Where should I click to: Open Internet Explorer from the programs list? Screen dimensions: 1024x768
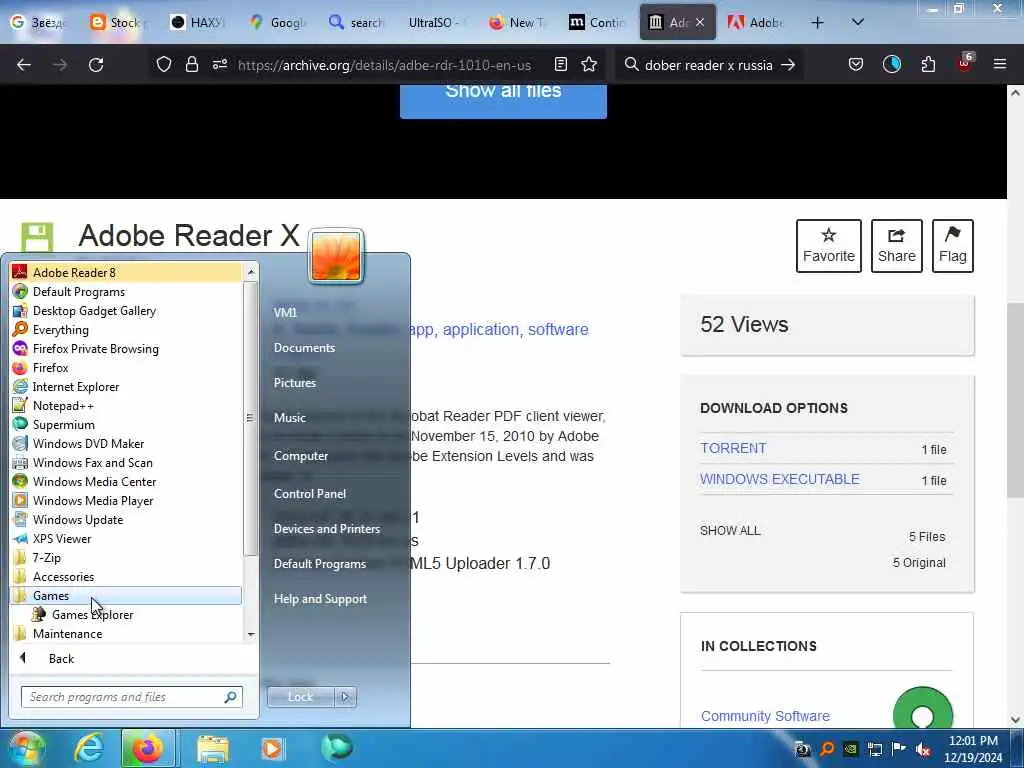125,386
